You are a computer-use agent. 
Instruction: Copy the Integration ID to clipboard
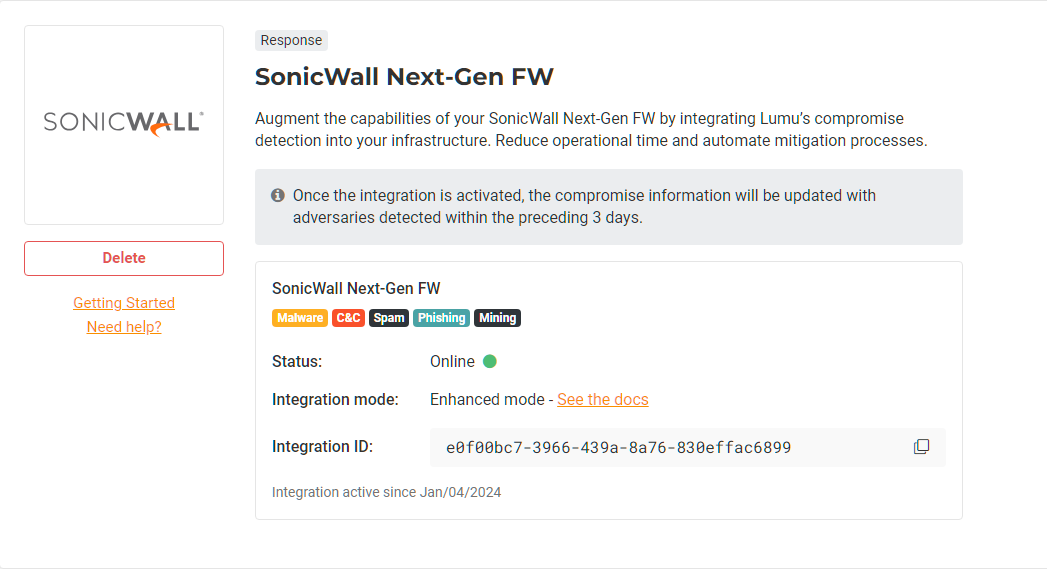[921, 447]
